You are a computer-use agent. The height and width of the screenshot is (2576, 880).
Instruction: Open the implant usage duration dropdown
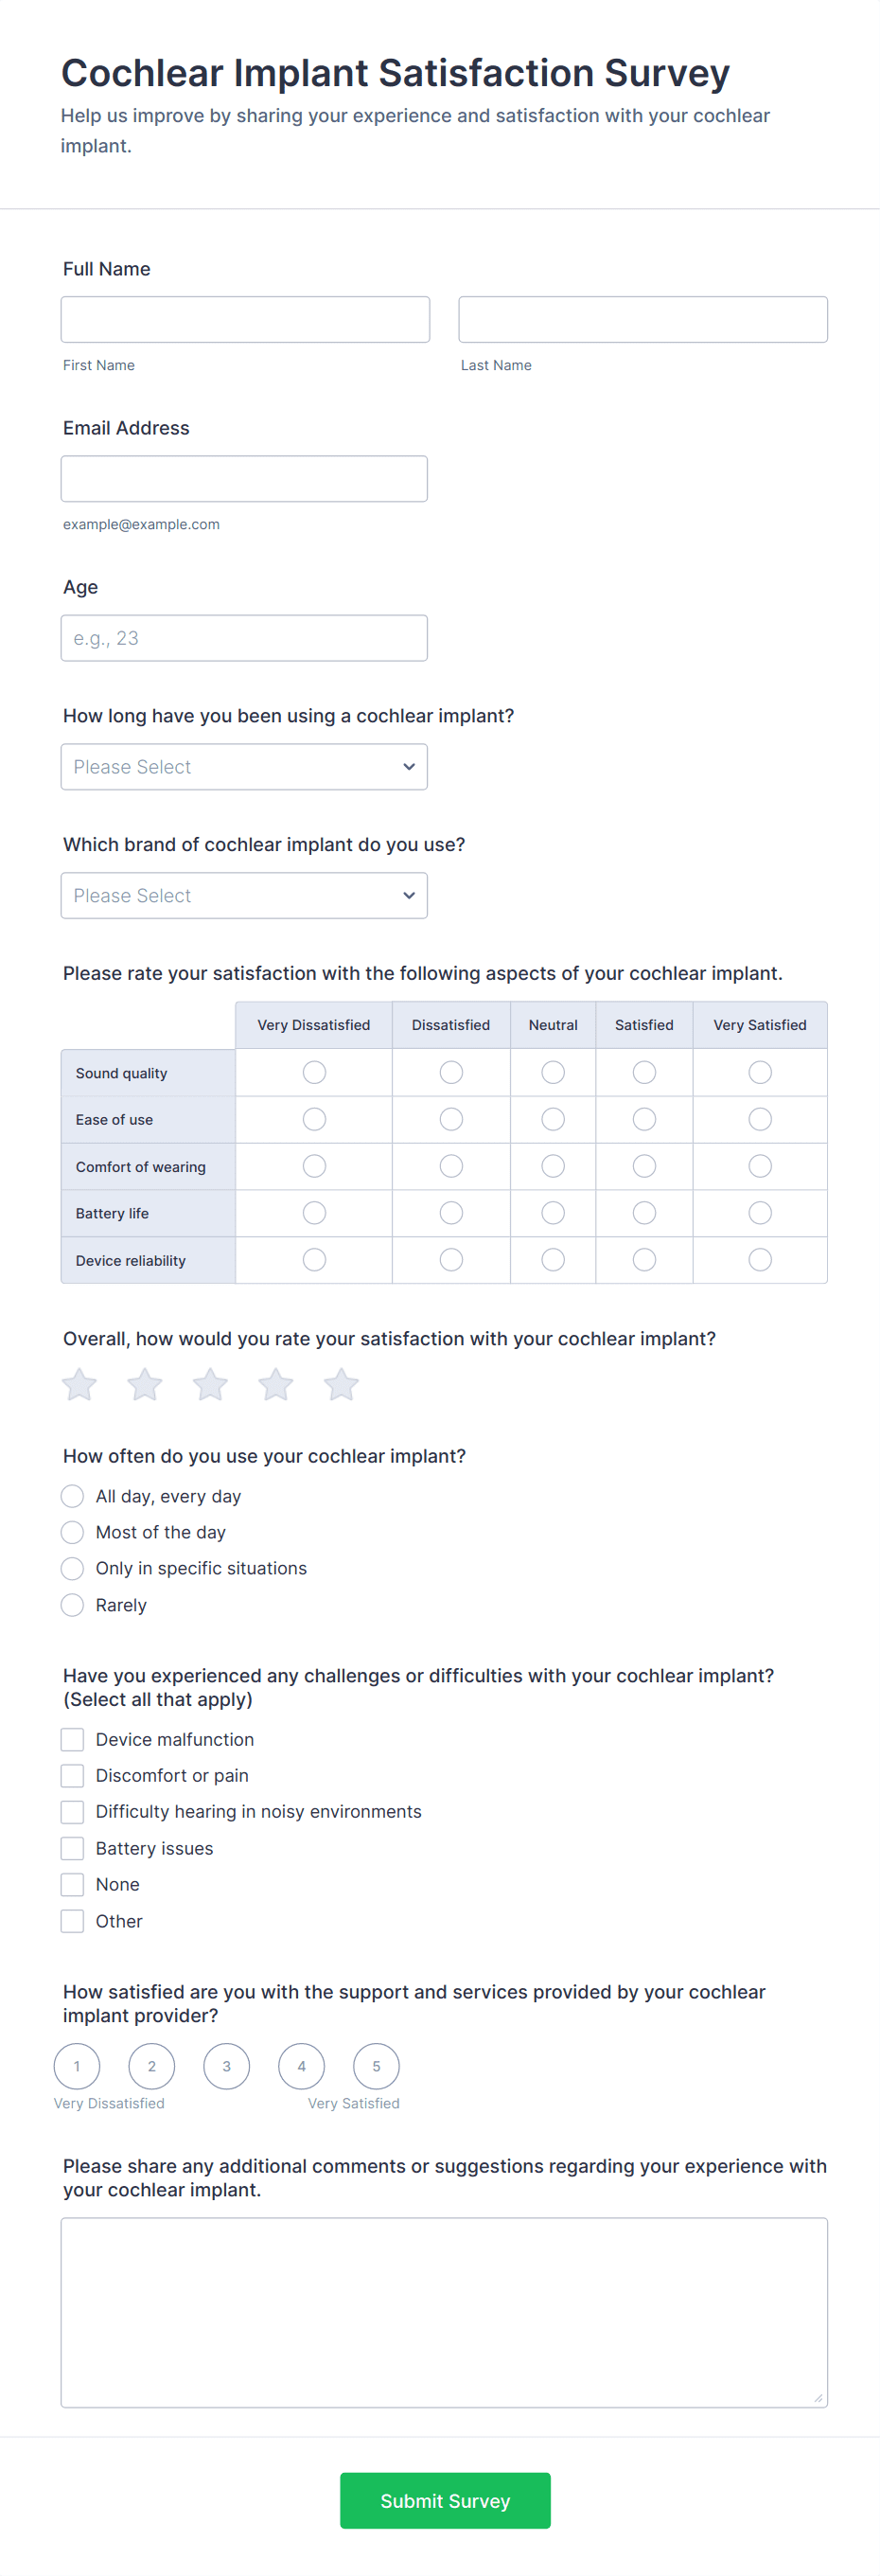244,767
